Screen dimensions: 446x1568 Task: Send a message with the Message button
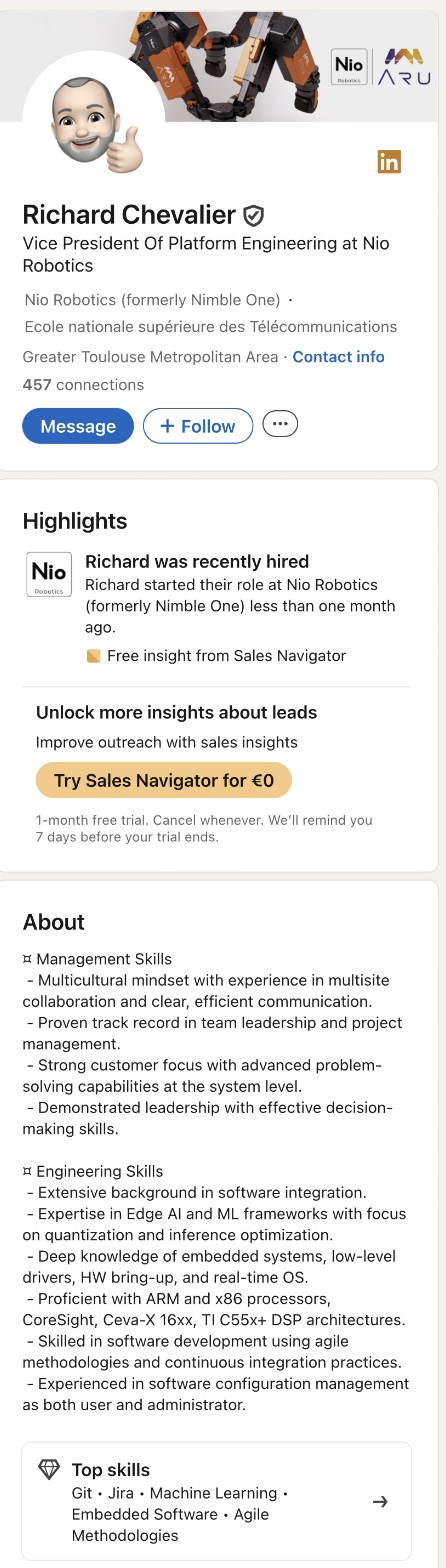(78, 426)
